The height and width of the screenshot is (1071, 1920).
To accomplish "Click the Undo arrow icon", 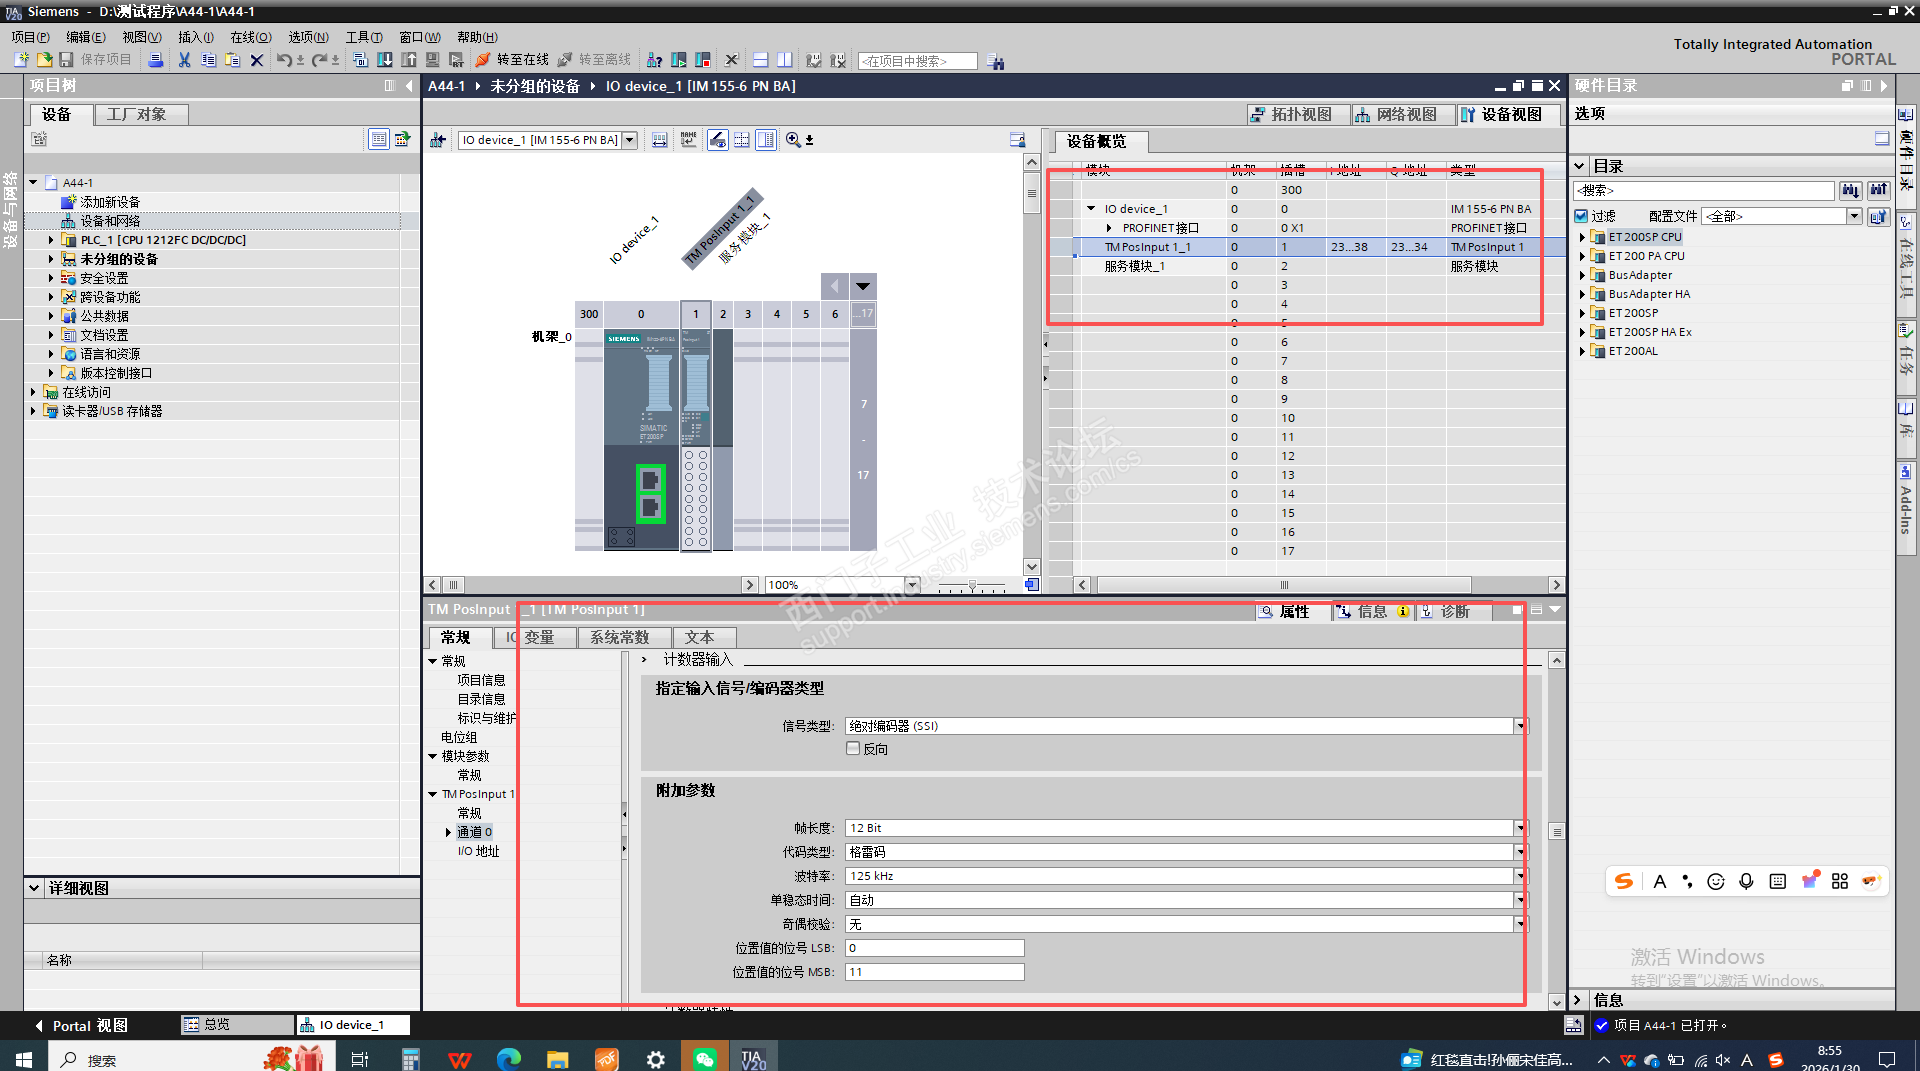I will (284, 60).
